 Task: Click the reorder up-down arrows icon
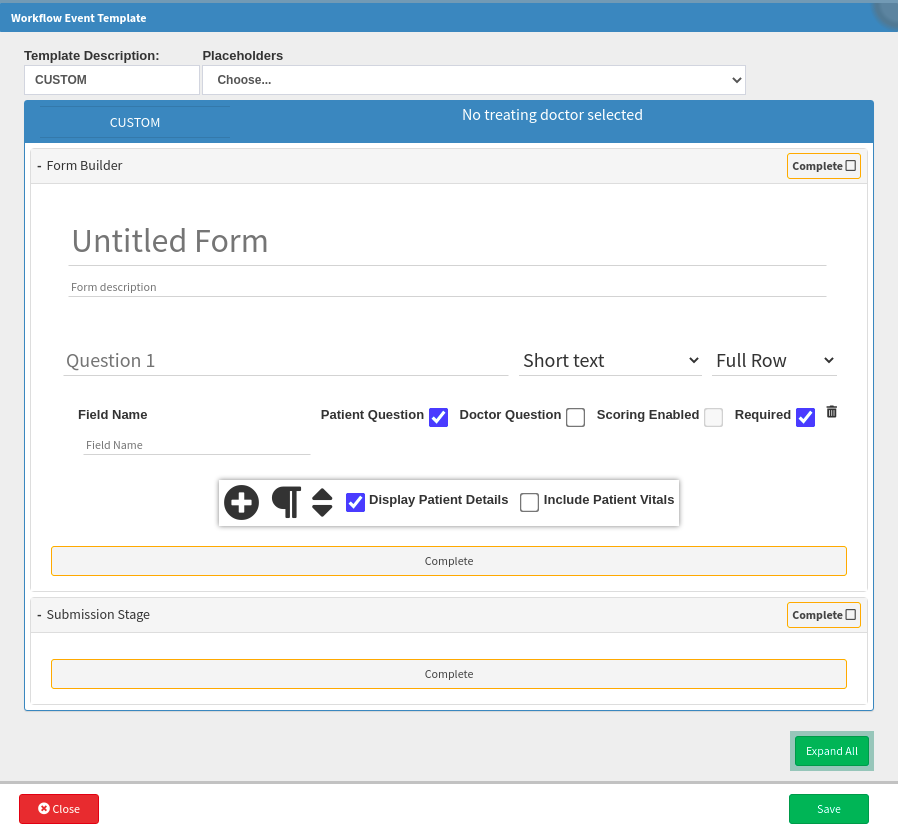[x=322, y=502]
